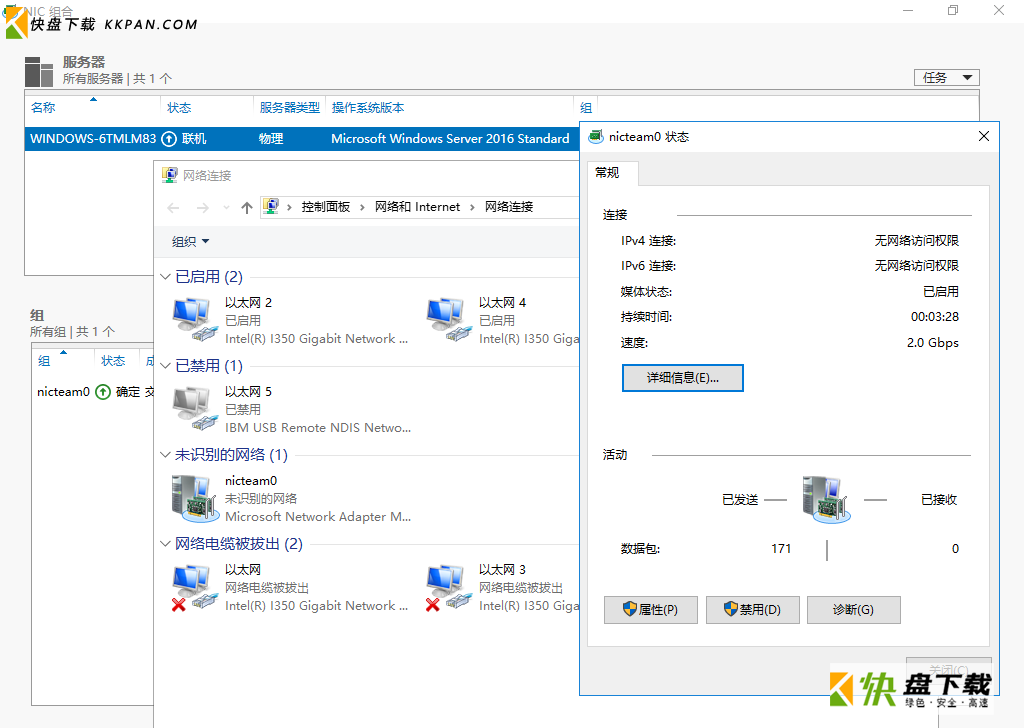
Task: Navigate forward in Network Connections
Action: (203, 208)
